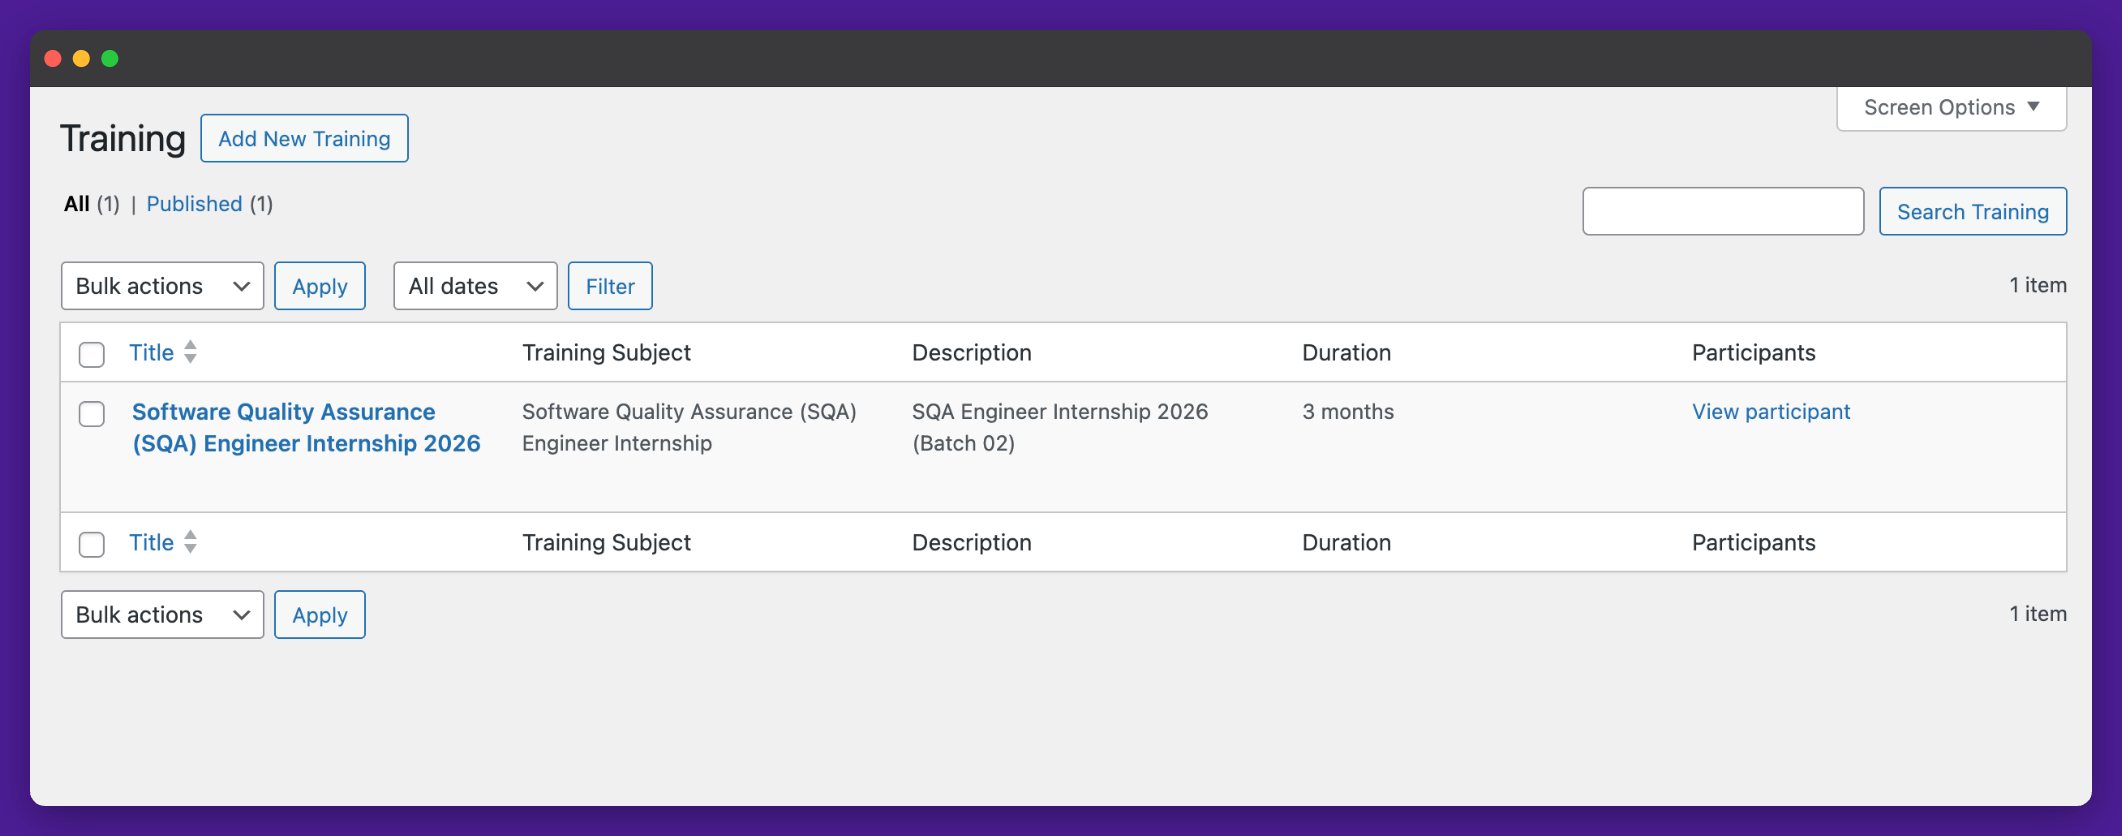Viewport: 2122px width, 836px height.
Task: Click the yellow minimize window button
Action: pos(82,59)
